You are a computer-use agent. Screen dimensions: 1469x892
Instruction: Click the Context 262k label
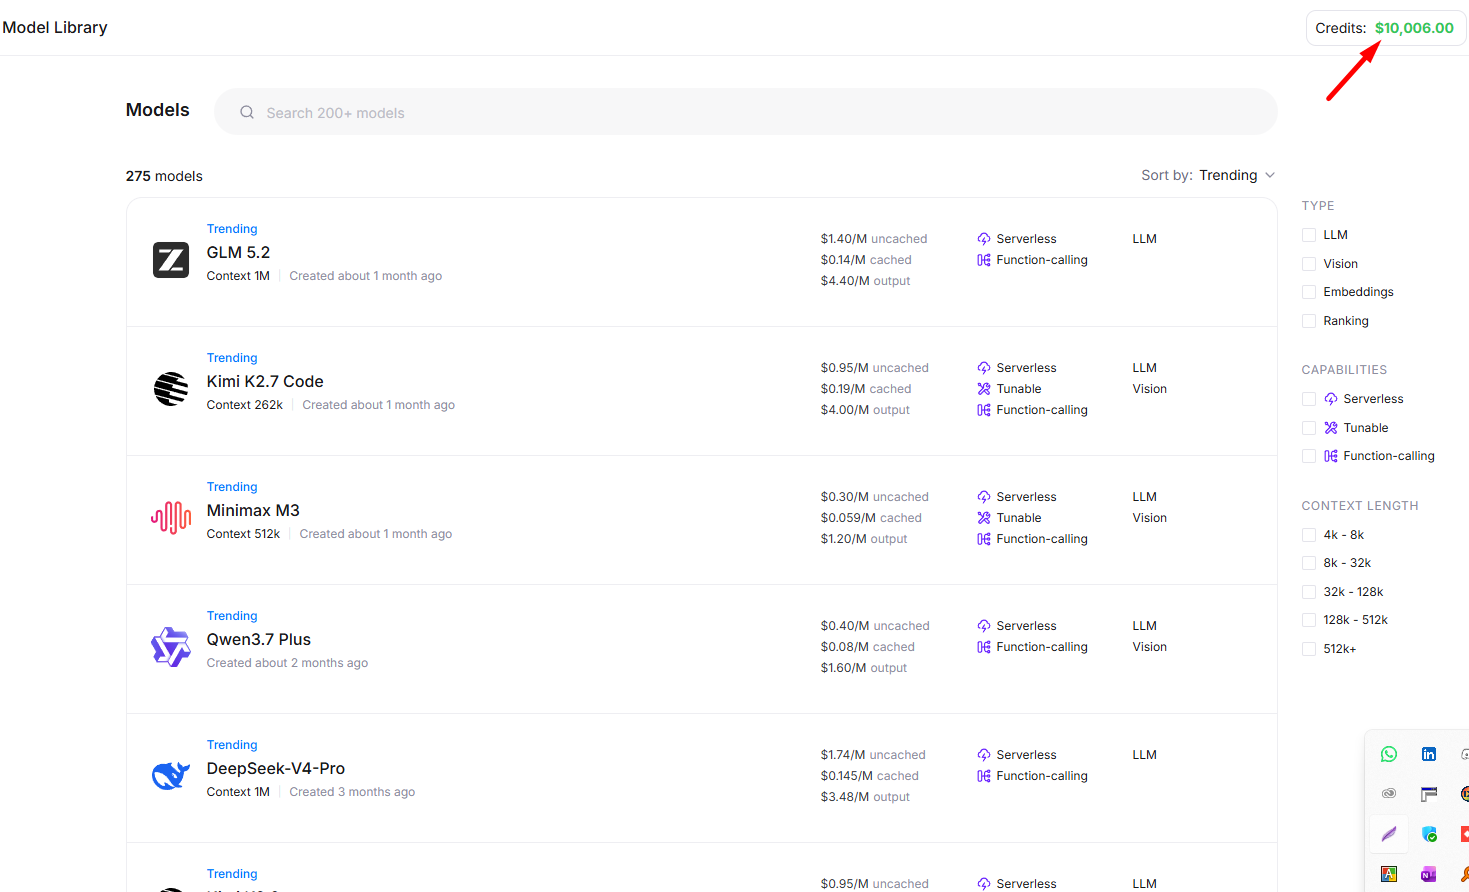pos(245,405)
